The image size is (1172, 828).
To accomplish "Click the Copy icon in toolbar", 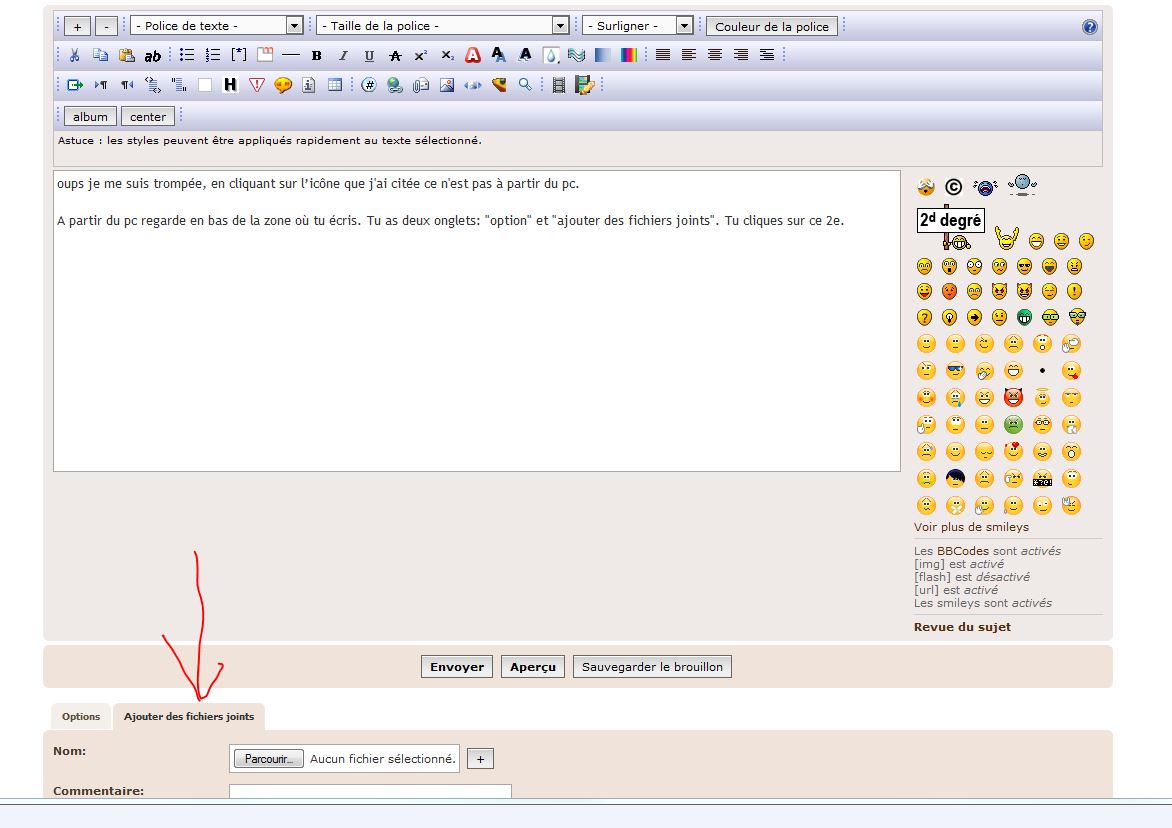I will pos(100,55).
